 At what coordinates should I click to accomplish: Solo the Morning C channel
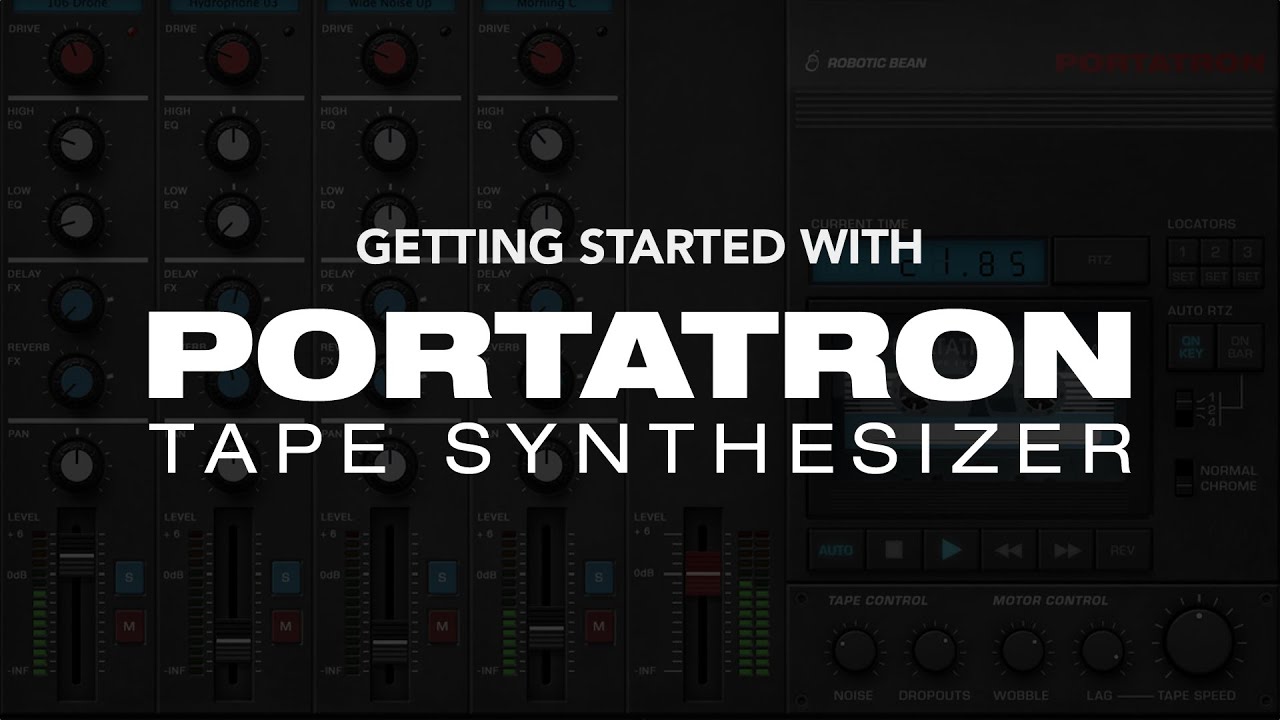pos(600,576)
